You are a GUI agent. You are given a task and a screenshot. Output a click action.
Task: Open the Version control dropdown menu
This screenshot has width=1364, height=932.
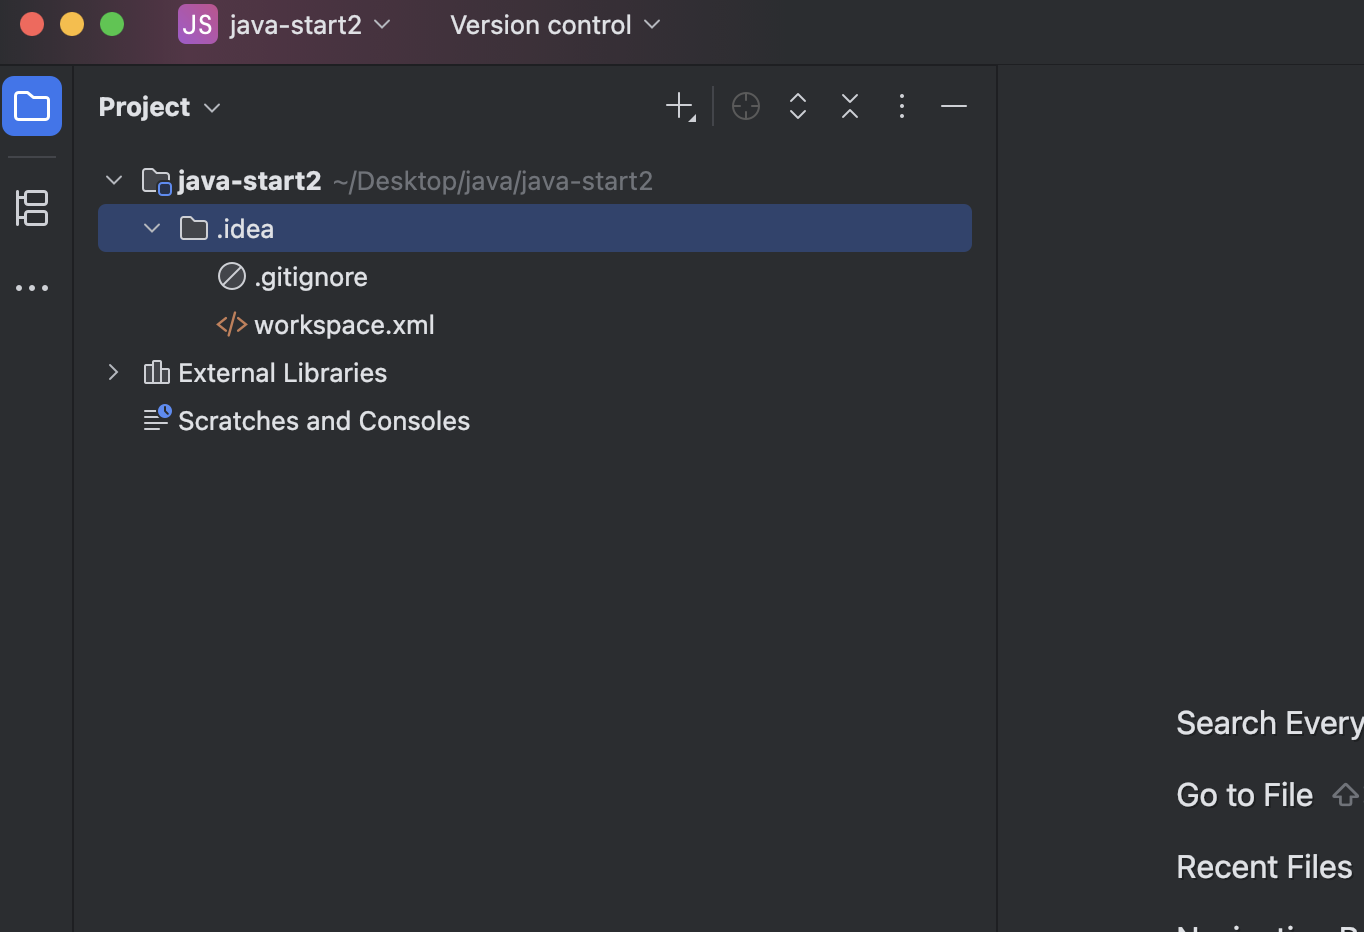(555, 24)
